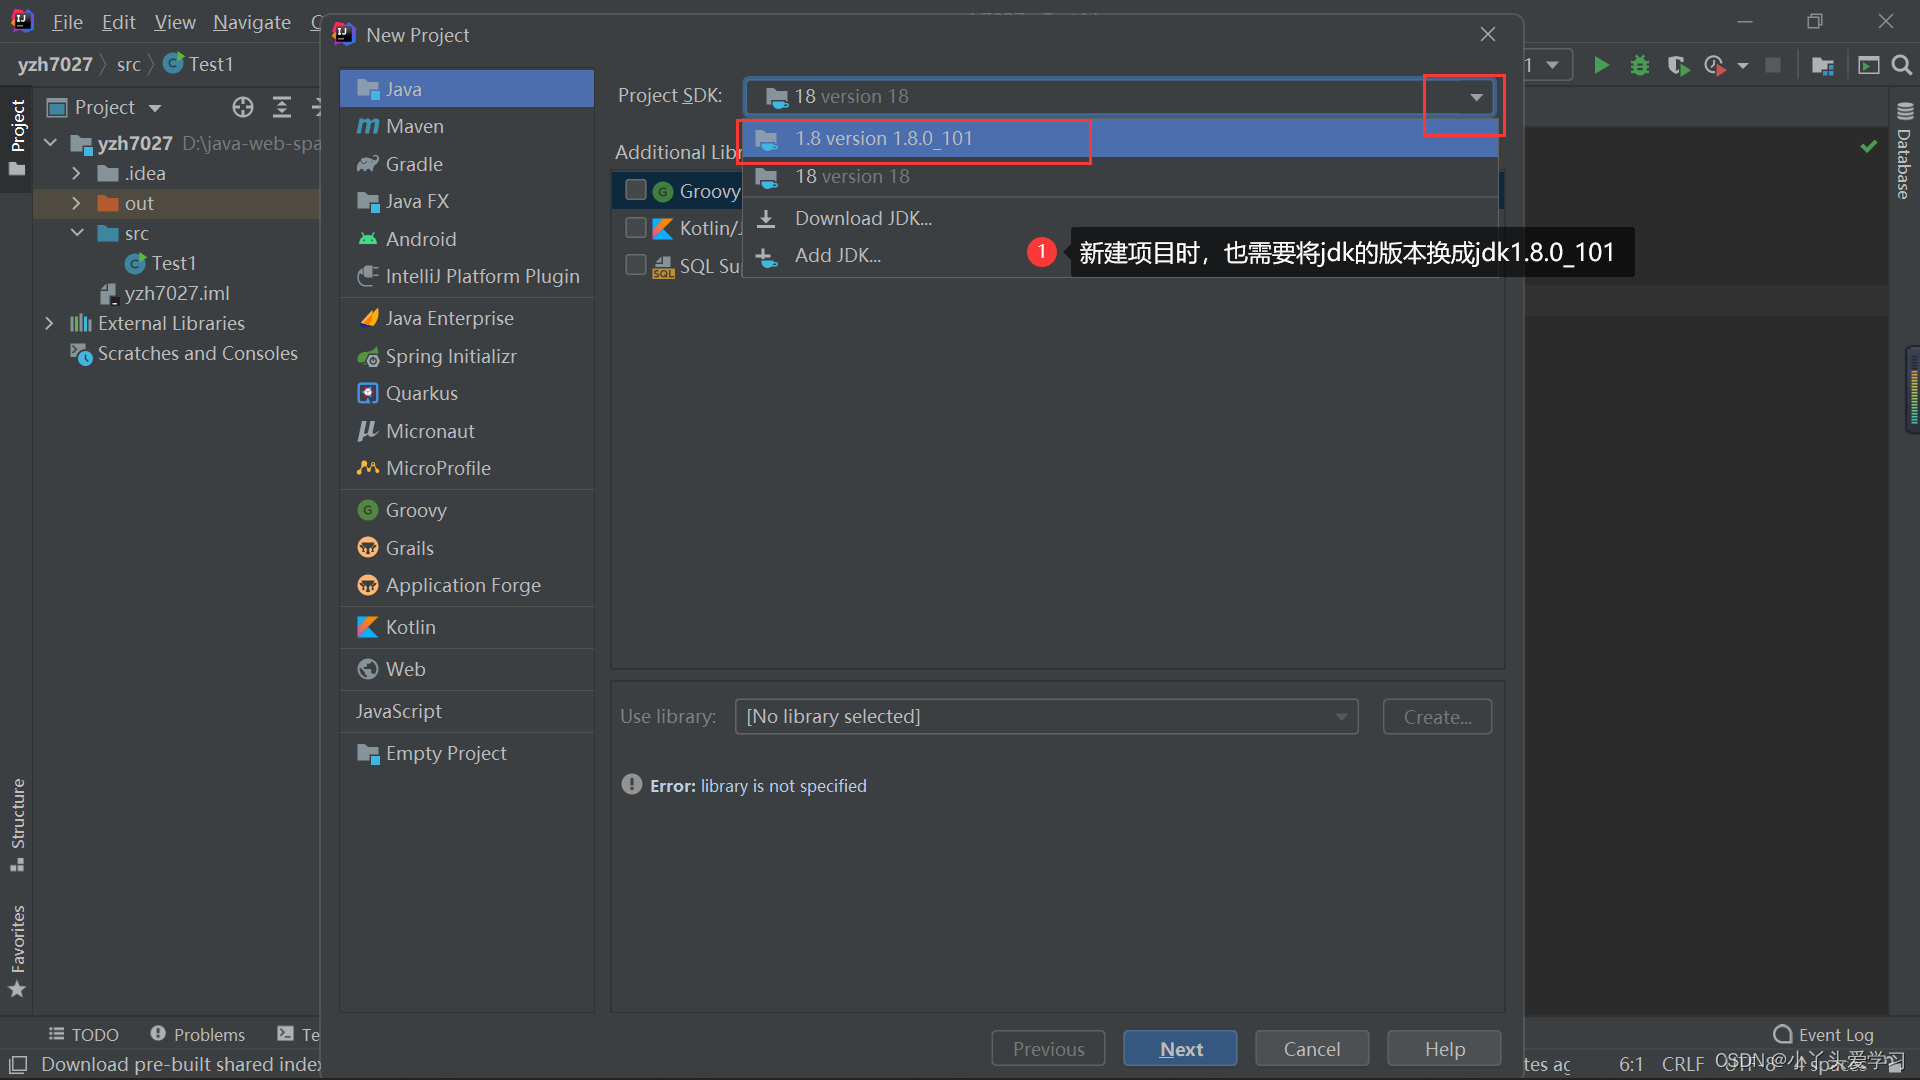Expand the .idea folder

[x=76, y=173]
